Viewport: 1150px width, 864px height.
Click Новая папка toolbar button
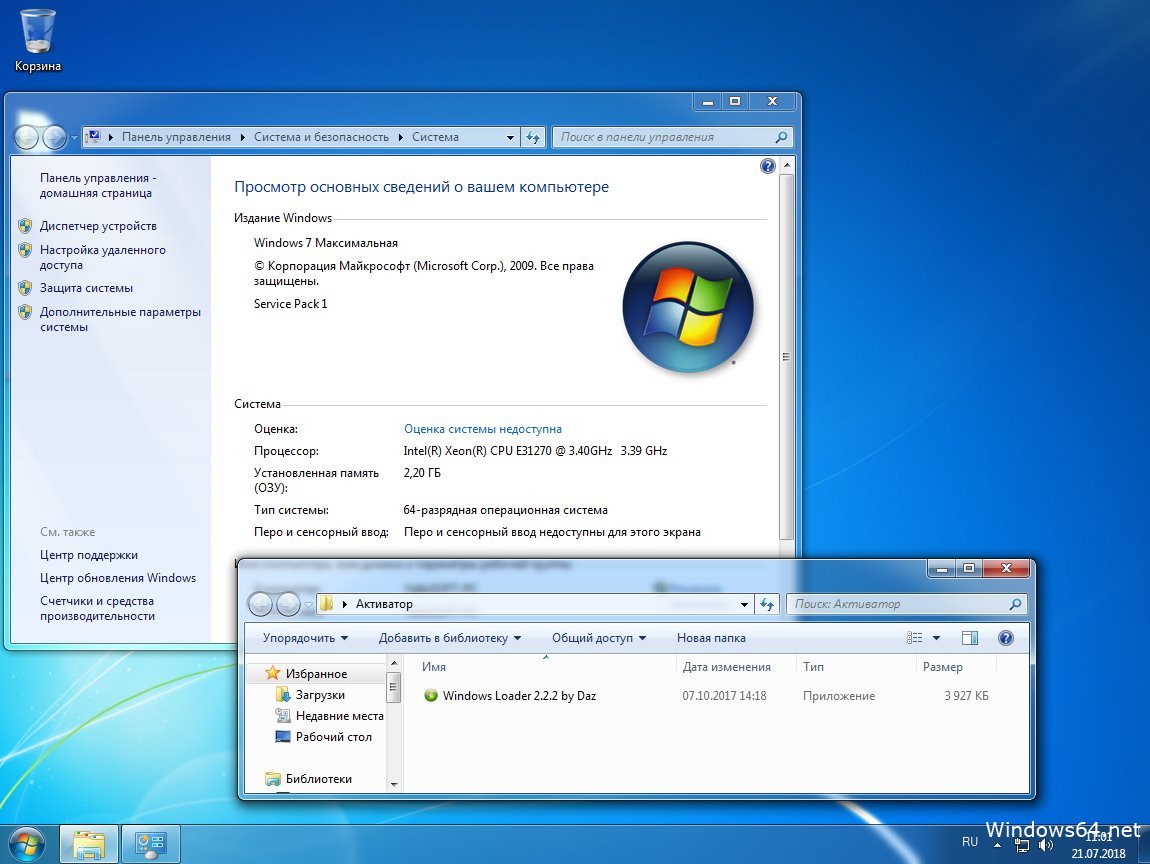coord(711,638)
